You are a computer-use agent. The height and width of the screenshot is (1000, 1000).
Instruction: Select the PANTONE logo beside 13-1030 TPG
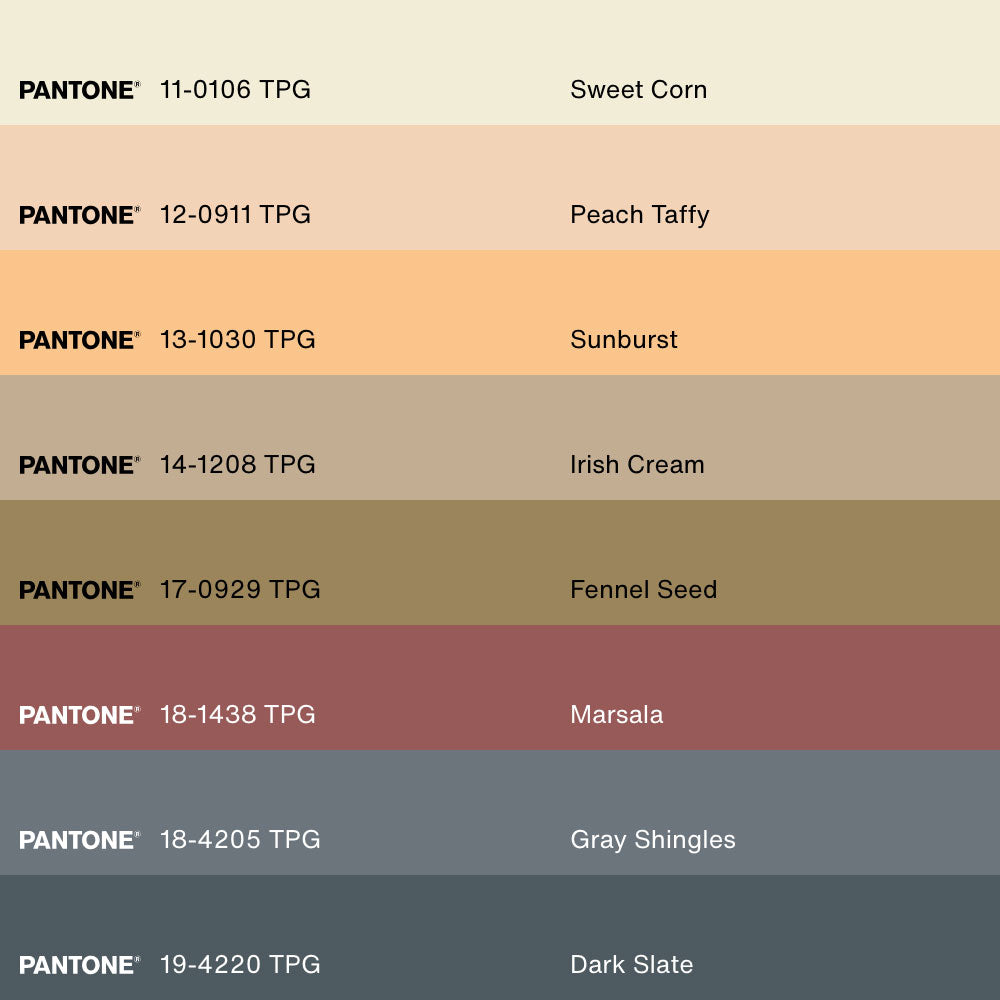(79, 340)
